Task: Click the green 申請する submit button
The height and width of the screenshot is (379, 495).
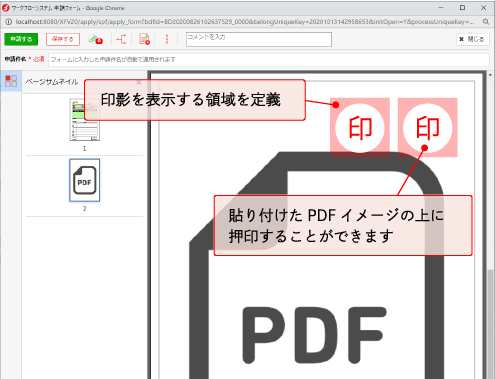Action: [21, 39]
